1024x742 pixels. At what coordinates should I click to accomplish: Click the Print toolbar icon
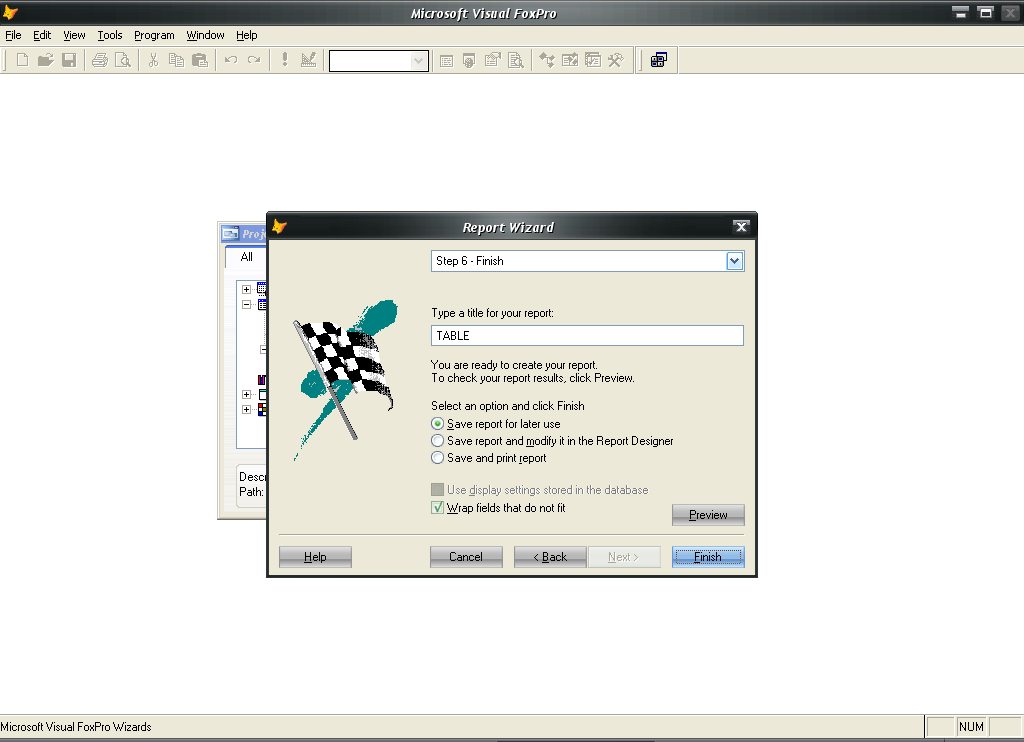coord(99,61)
